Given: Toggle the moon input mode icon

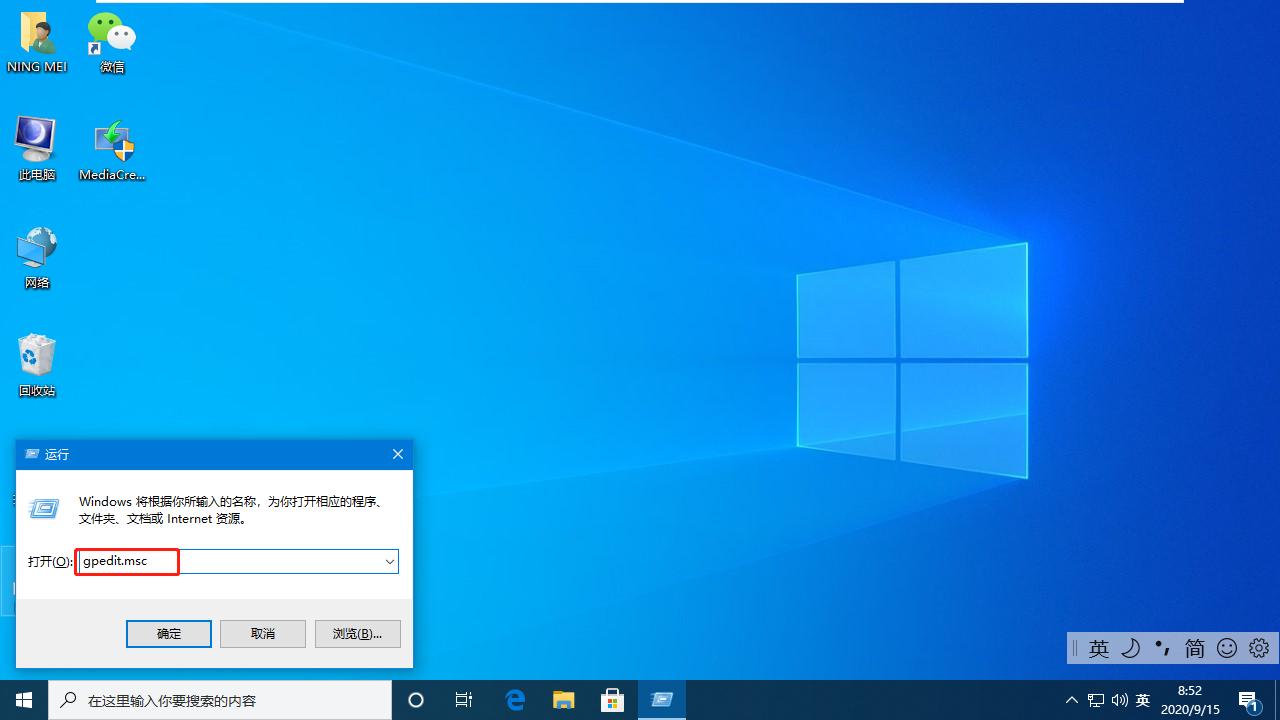Looking at the screenshot, I should [1131, 648].
